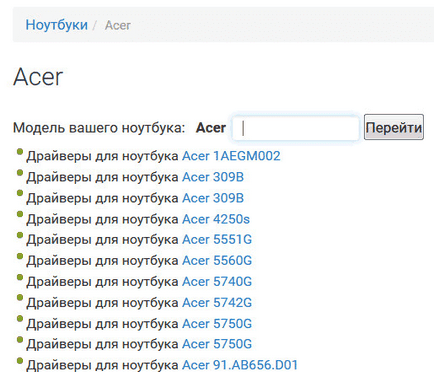Click green bullet beside Acer 5551G
The width and height of the screenshot is (434, 372).
(20, 235)
